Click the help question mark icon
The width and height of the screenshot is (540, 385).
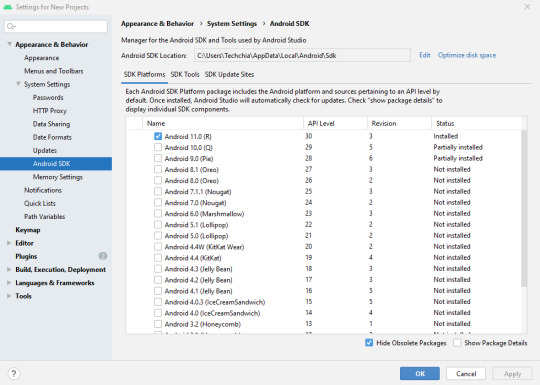[x=13, y=374]
